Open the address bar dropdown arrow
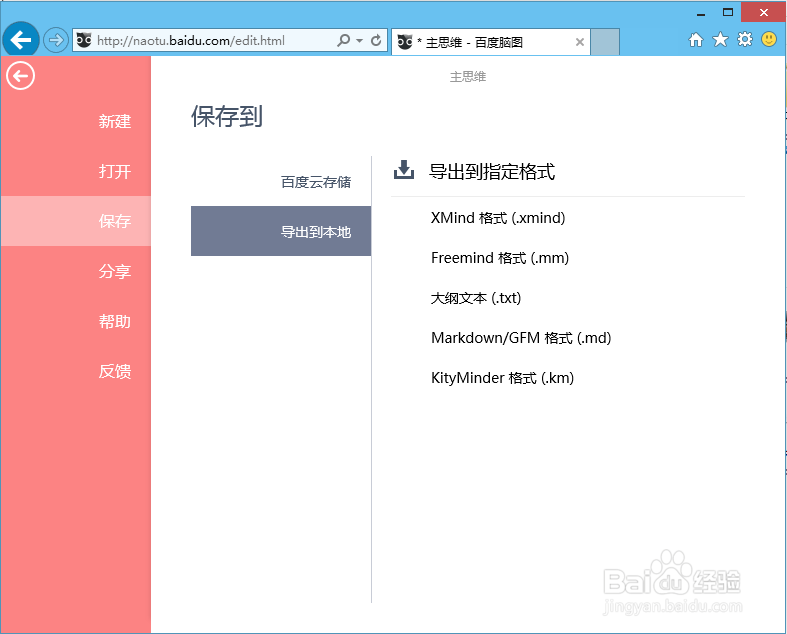Image resolution: width=787 pixels, height=634 pixels. pos(359,41)
